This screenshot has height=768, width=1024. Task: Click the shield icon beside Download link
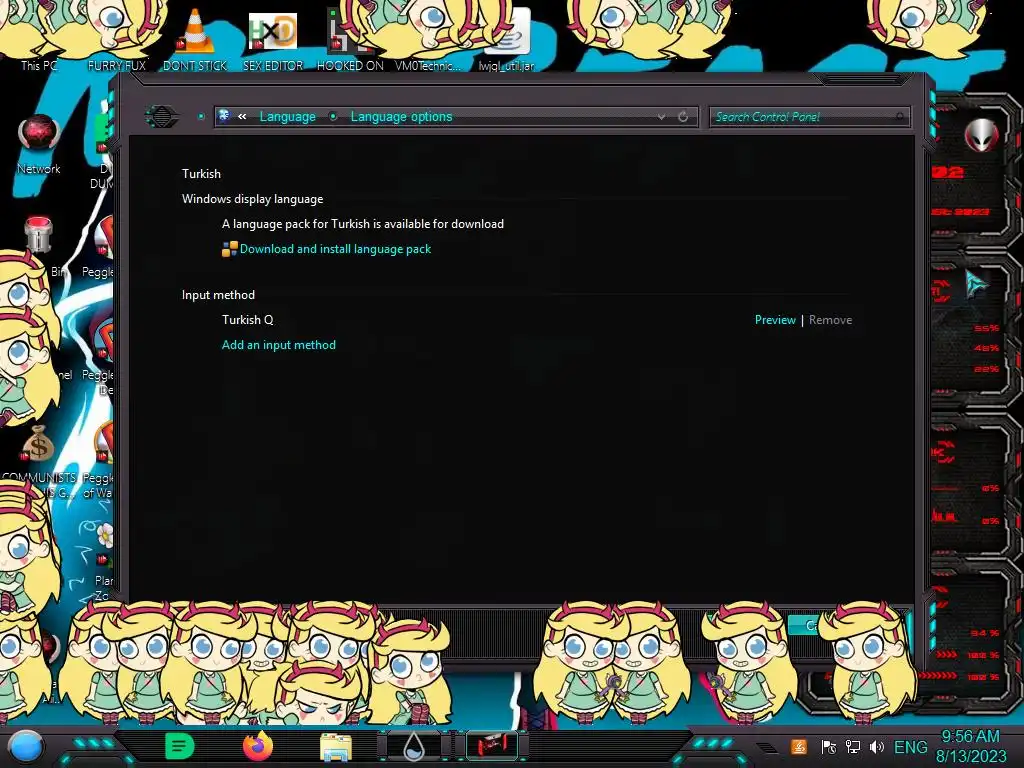[229, 249]
